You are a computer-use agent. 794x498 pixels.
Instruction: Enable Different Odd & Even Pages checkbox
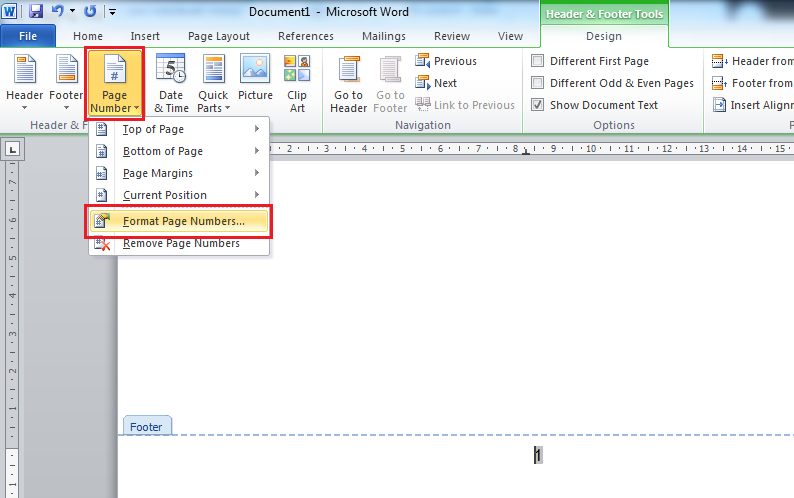coord(537,83)
